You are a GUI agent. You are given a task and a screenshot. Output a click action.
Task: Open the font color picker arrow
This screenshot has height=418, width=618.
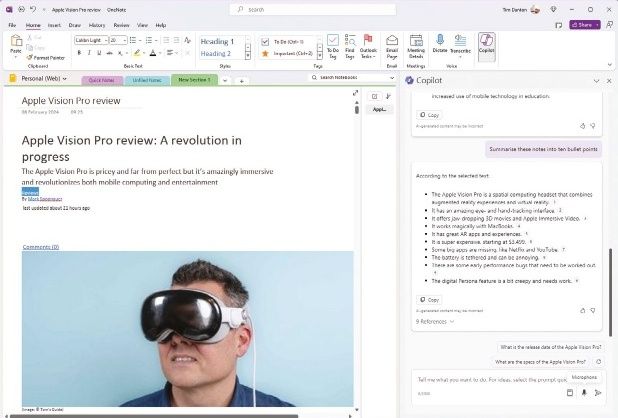[160, 53]
